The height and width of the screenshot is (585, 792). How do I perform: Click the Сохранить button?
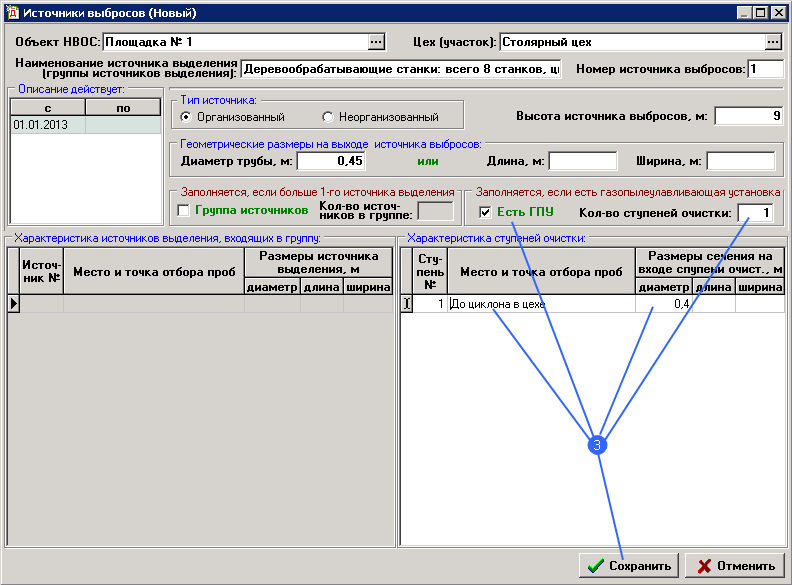629,565
